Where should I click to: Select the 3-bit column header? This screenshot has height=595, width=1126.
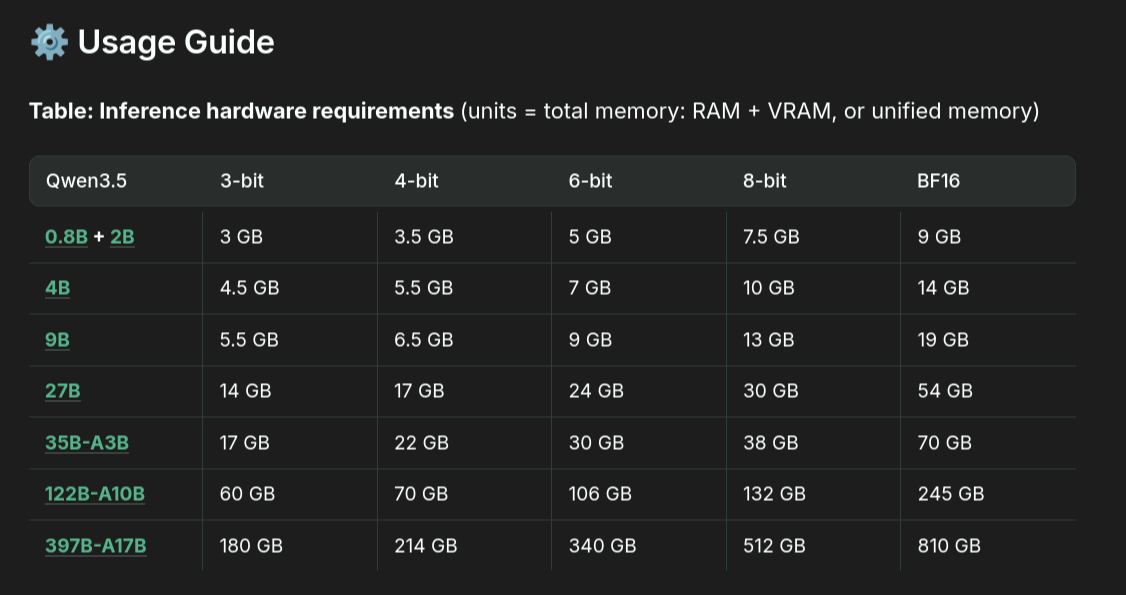tap(242, 181)
